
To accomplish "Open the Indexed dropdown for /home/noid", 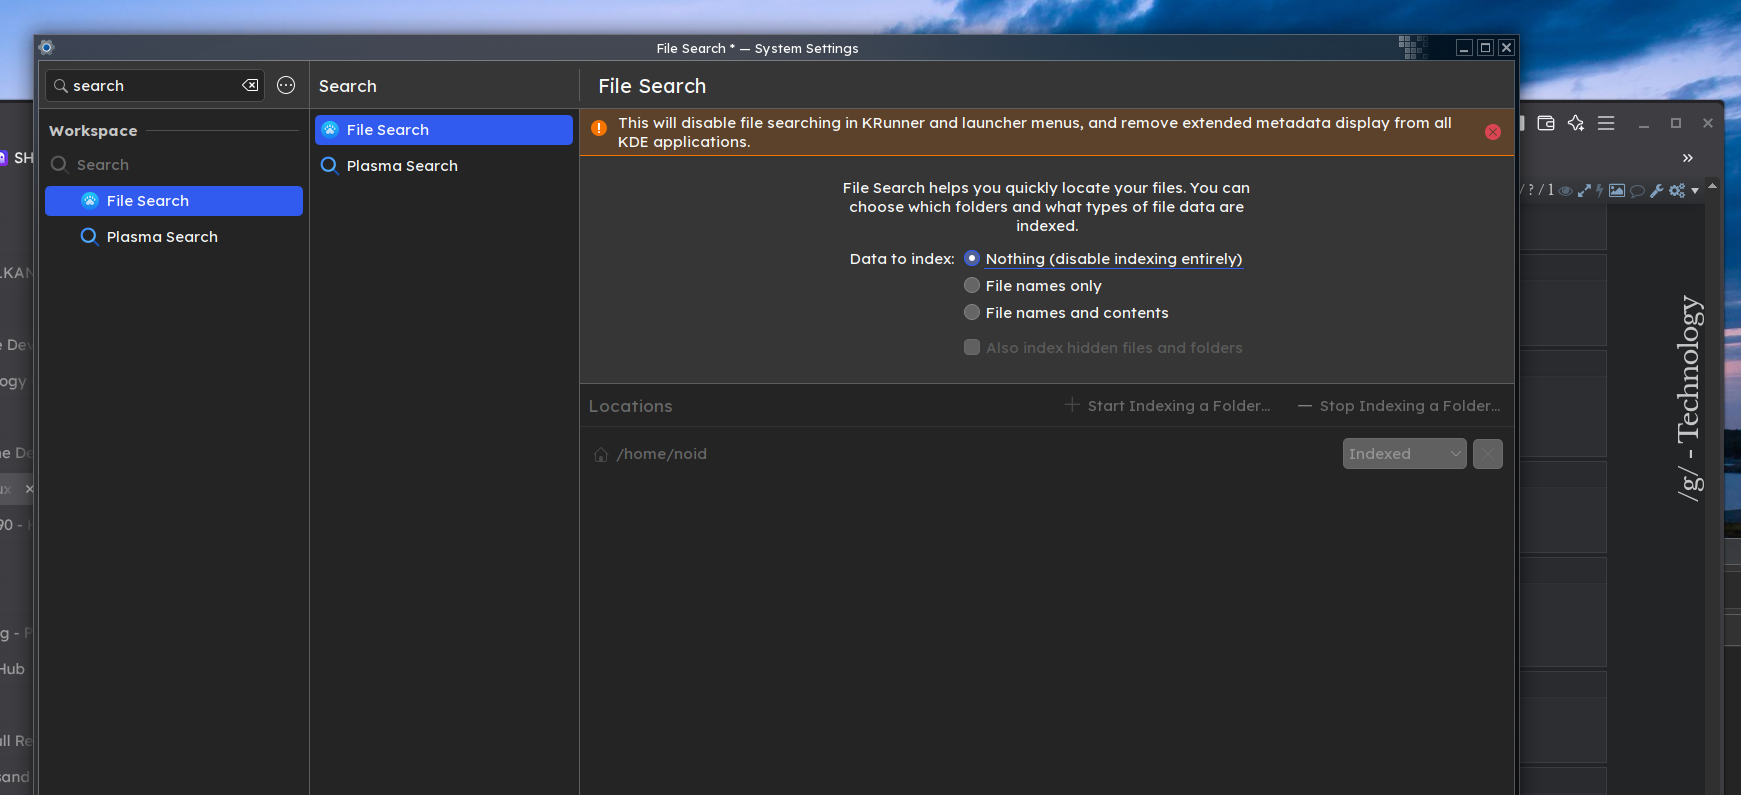I will [1405, 454].
